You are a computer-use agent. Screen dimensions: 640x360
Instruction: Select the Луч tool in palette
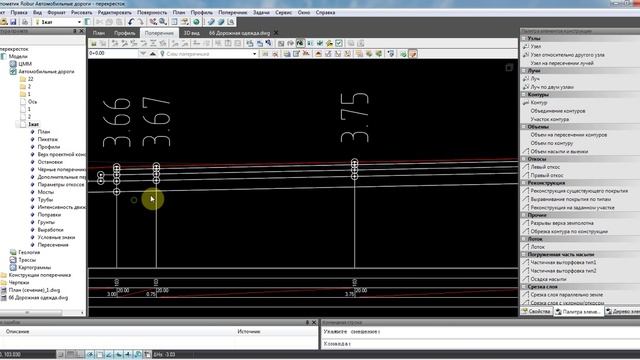point(535,78)
